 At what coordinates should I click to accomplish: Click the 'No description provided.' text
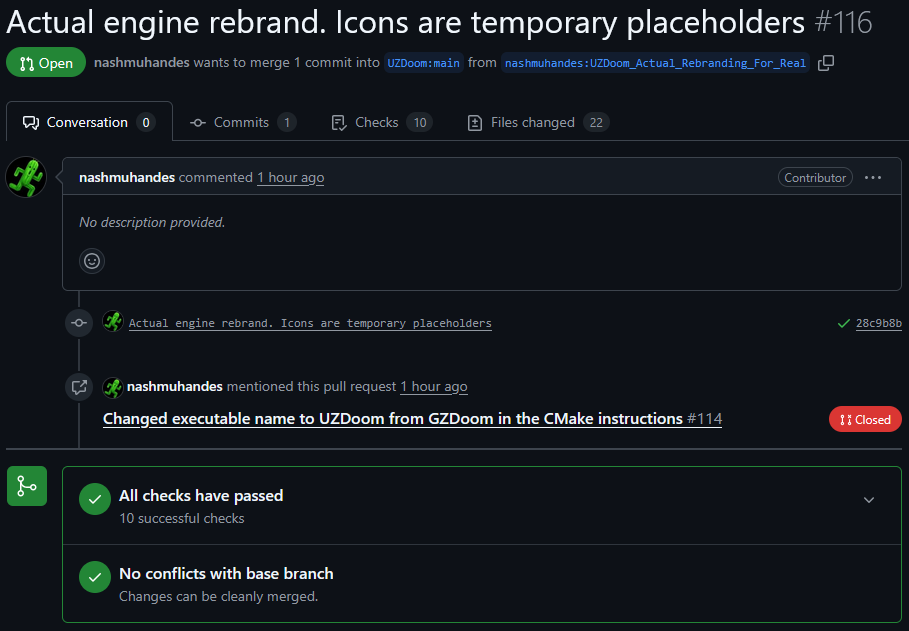[x=152, y=222]
